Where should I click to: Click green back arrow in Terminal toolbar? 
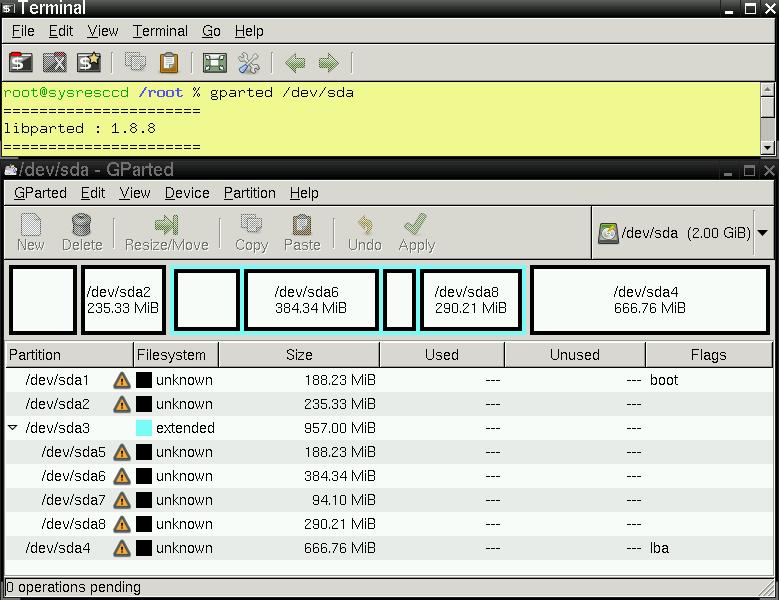[x=295, y=63]
